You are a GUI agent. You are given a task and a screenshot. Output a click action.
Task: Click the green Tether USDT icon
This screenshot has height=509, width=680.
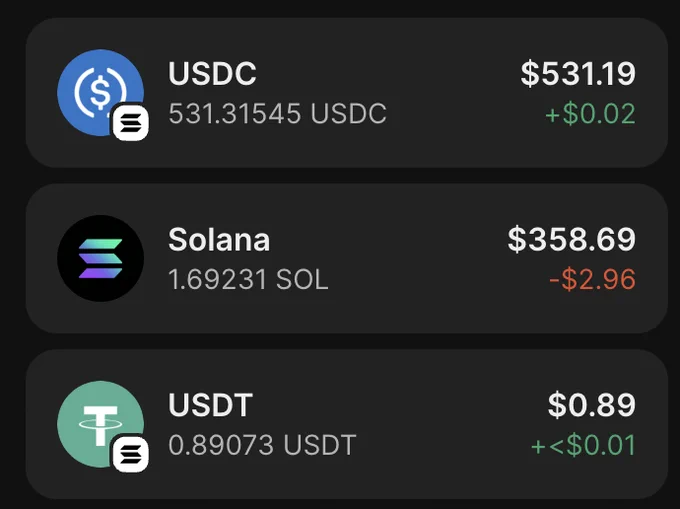tap(100, 424)
